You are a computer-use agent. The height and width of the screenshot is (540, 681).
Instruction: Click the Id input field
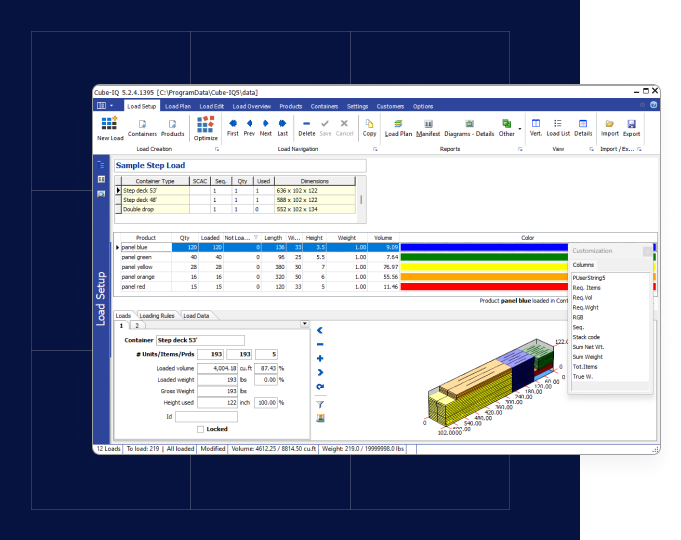[206, 417]
